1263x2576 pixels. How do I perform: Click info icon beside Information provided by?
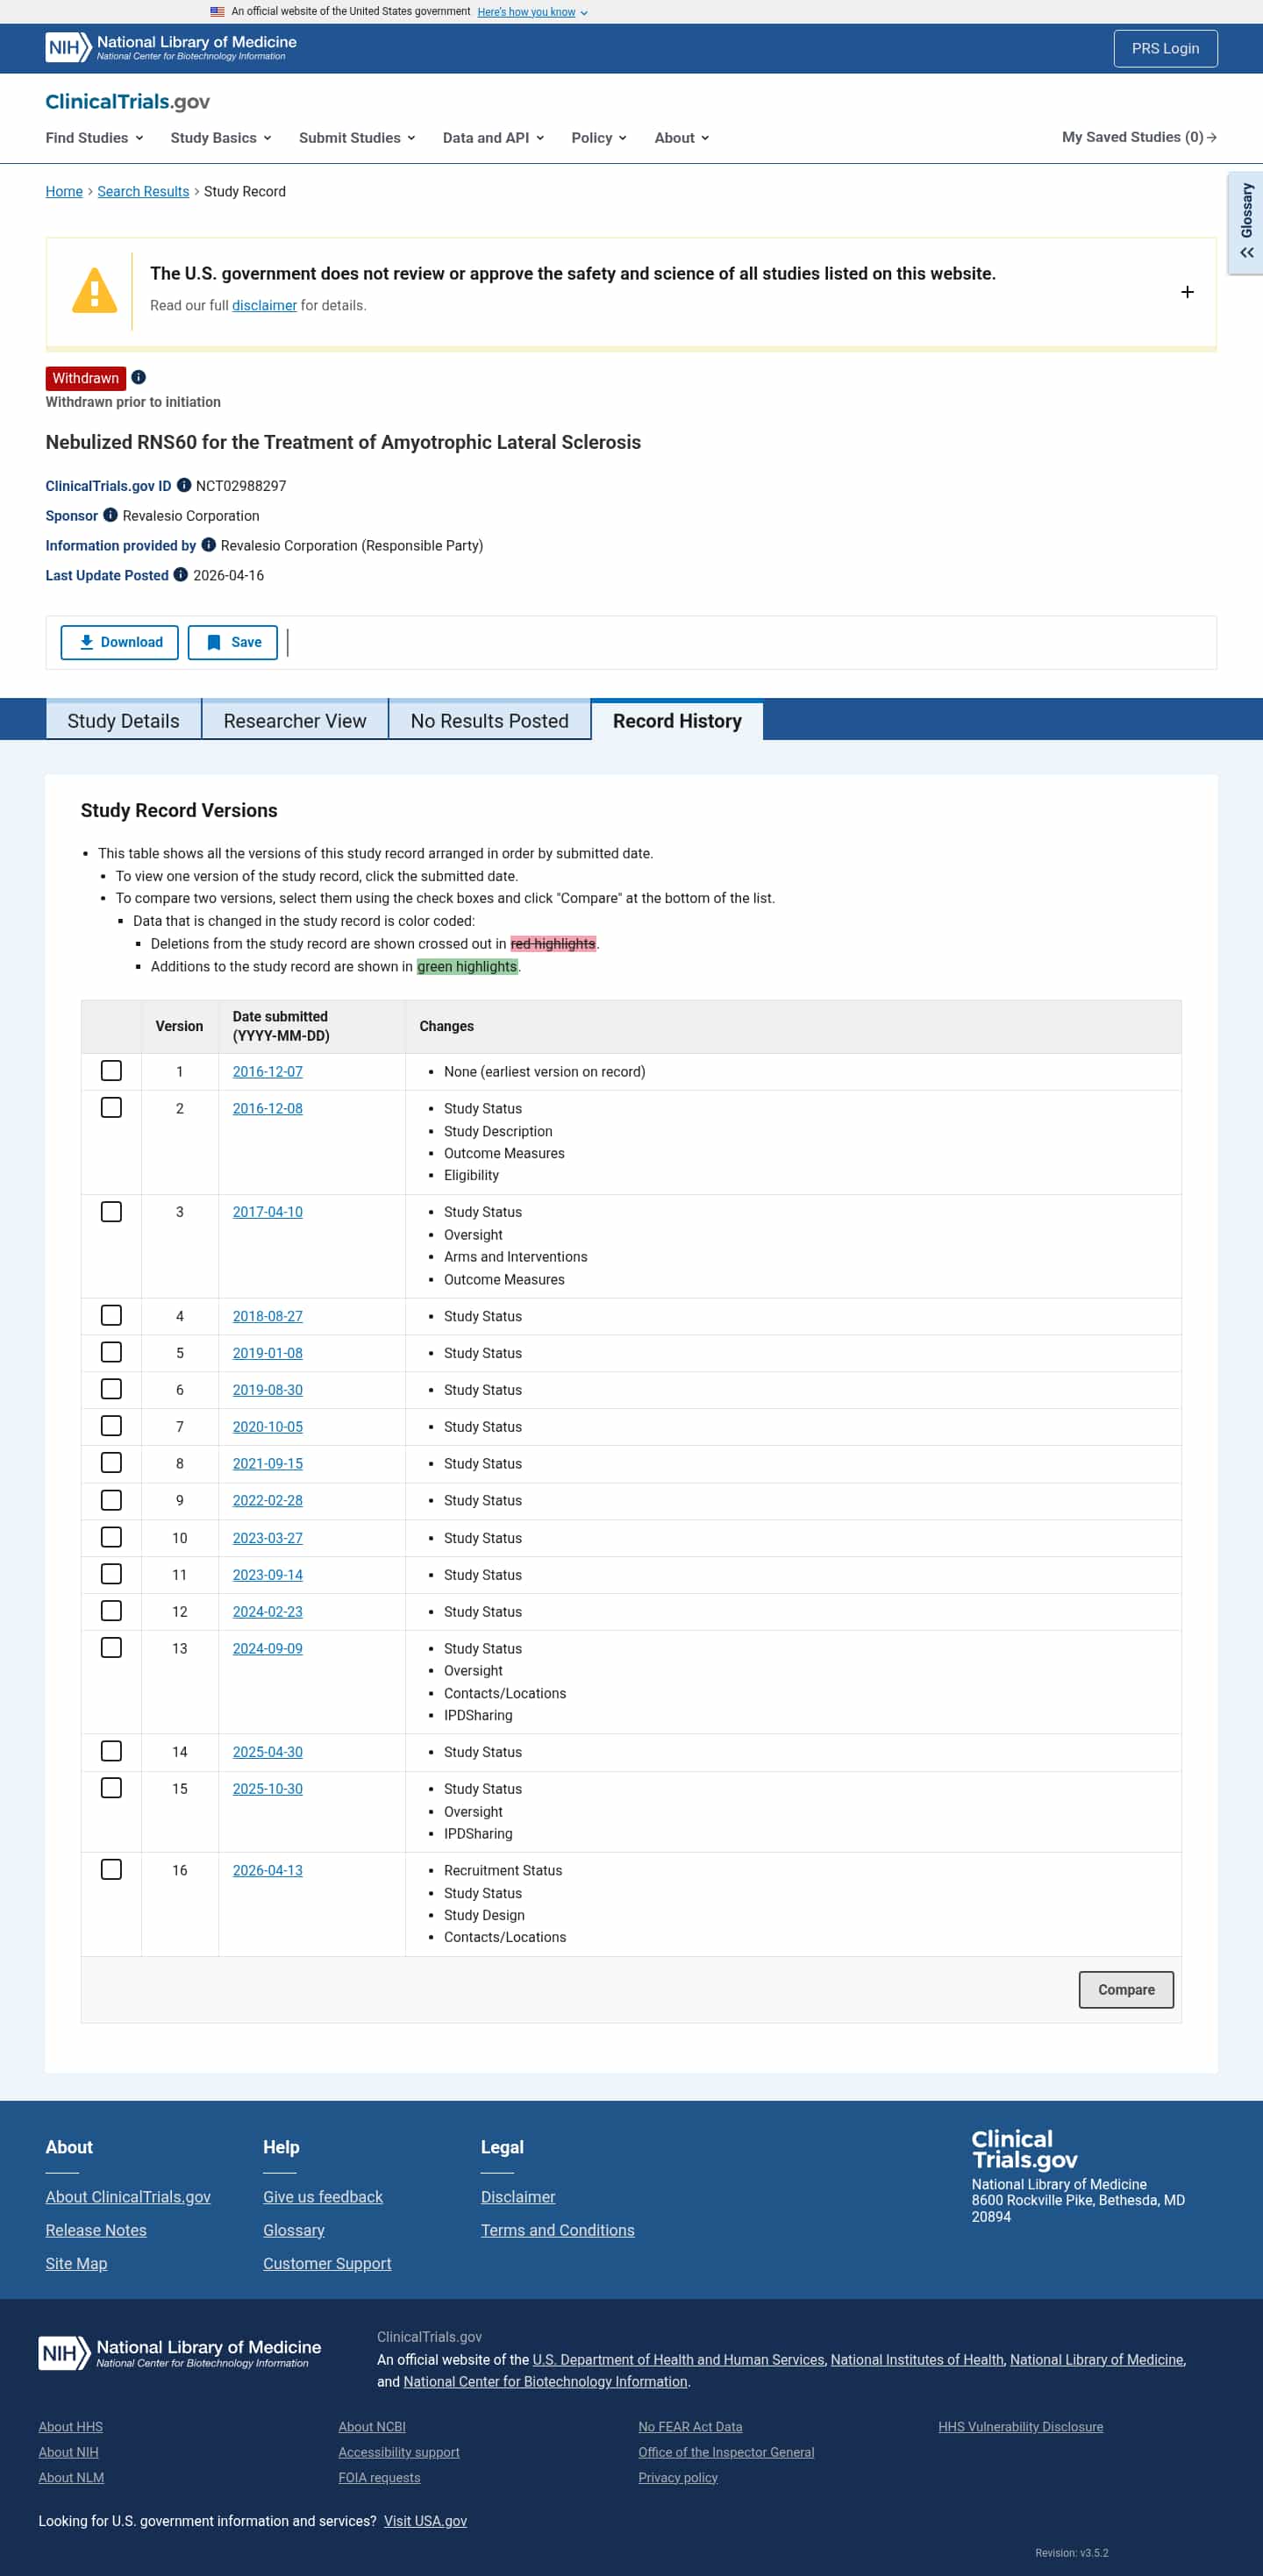209,545
